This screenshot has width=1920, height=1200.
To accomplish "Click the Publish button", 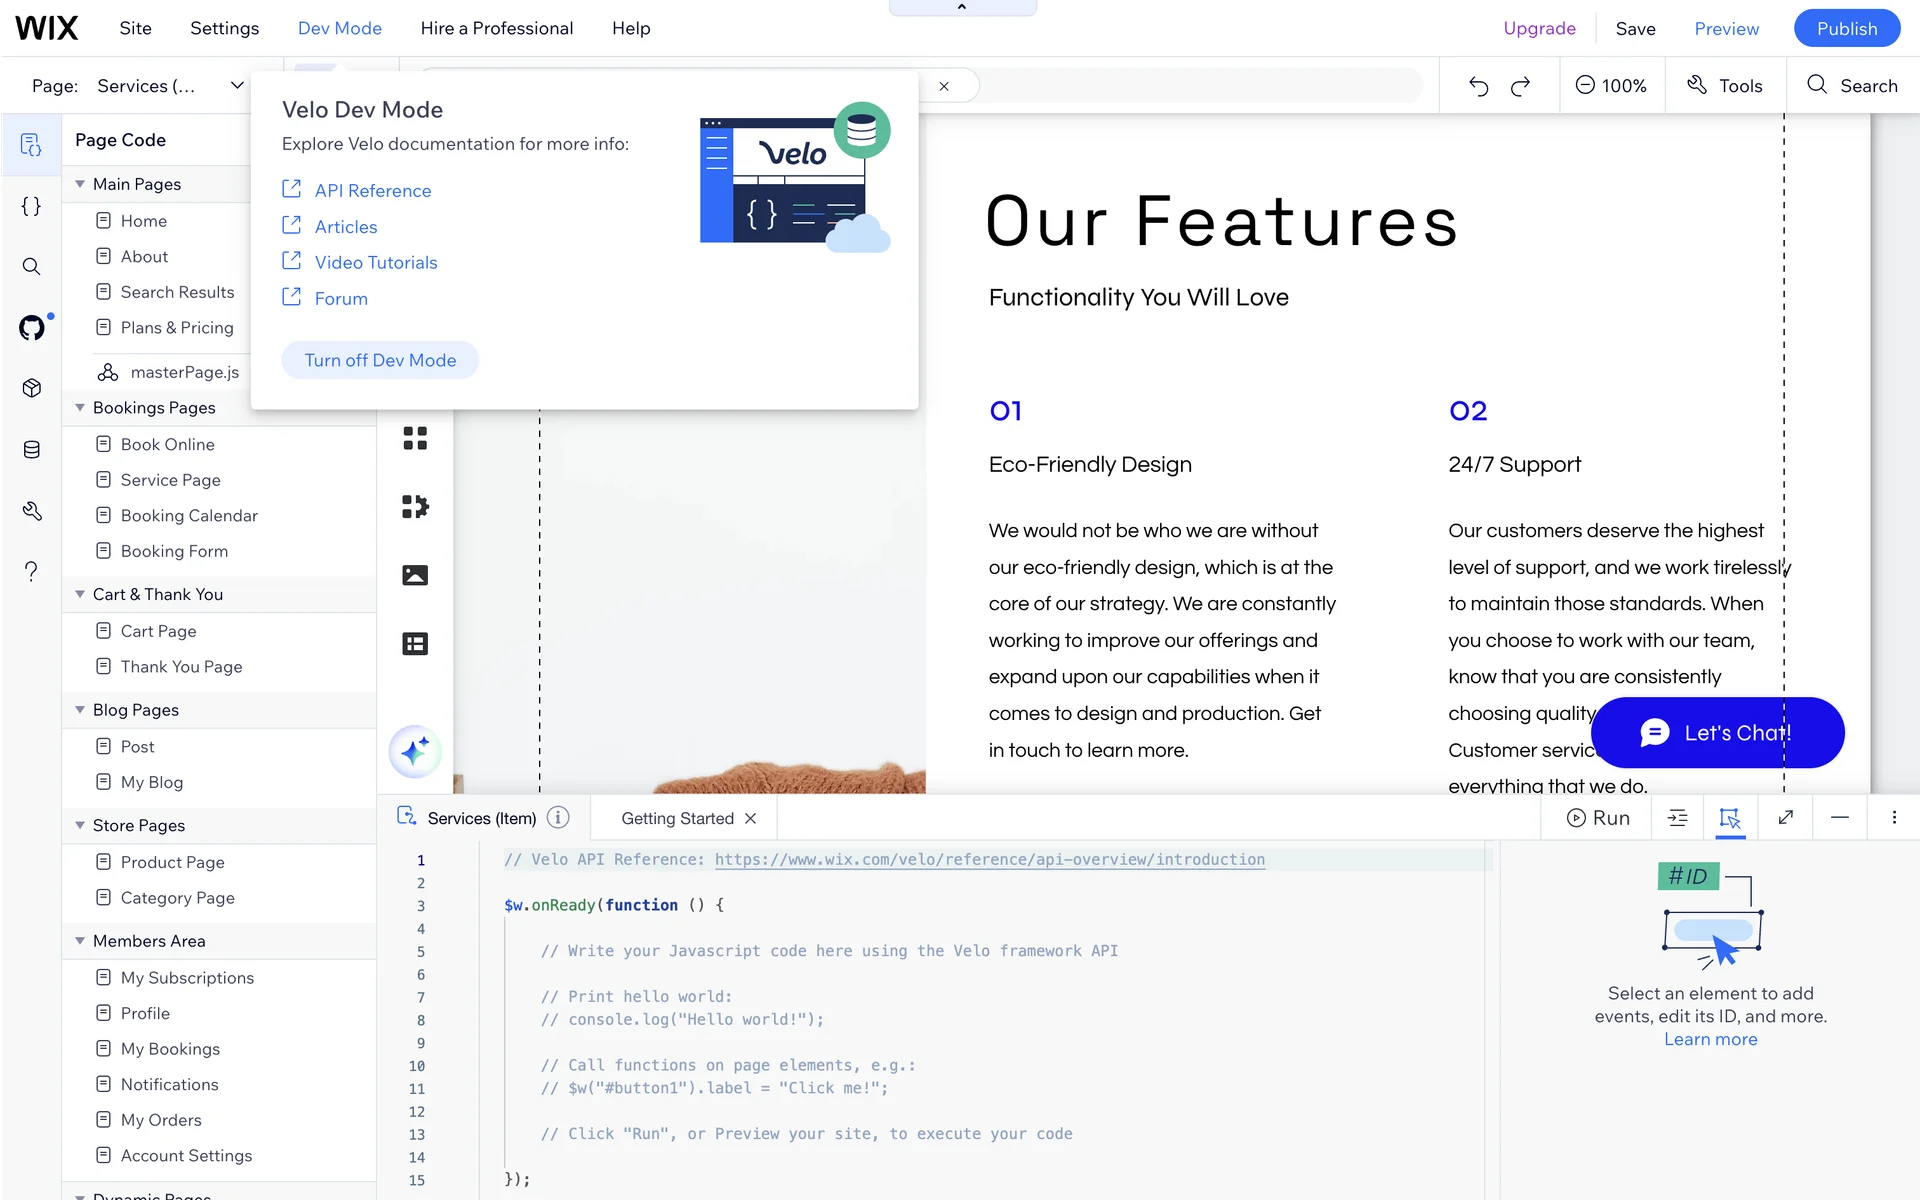I will (1846, 28).
